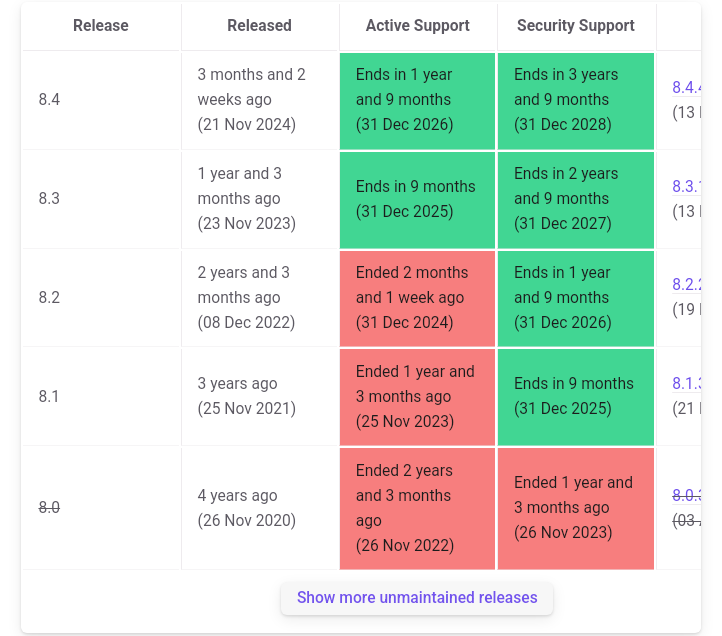Click green security support cell ending 31 Dec 2028

click(575, 100)
